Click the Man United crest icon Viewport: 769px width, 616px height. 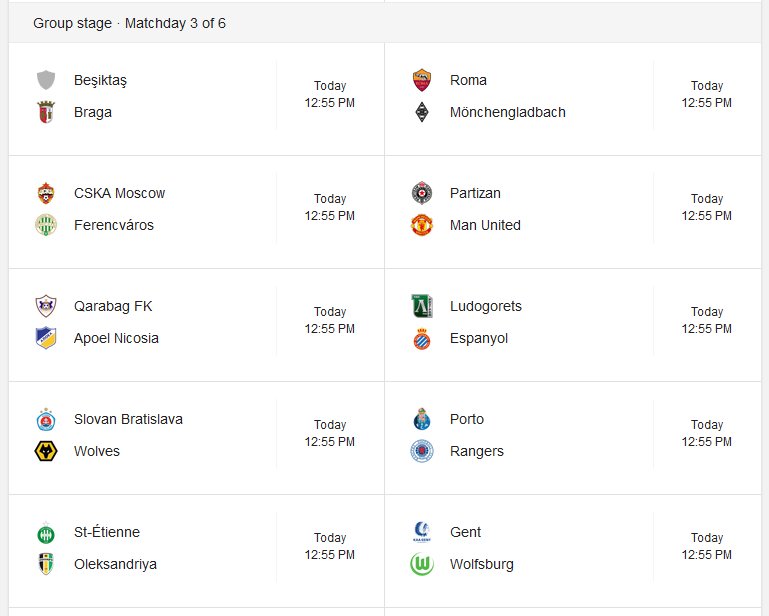pos(422,225)
